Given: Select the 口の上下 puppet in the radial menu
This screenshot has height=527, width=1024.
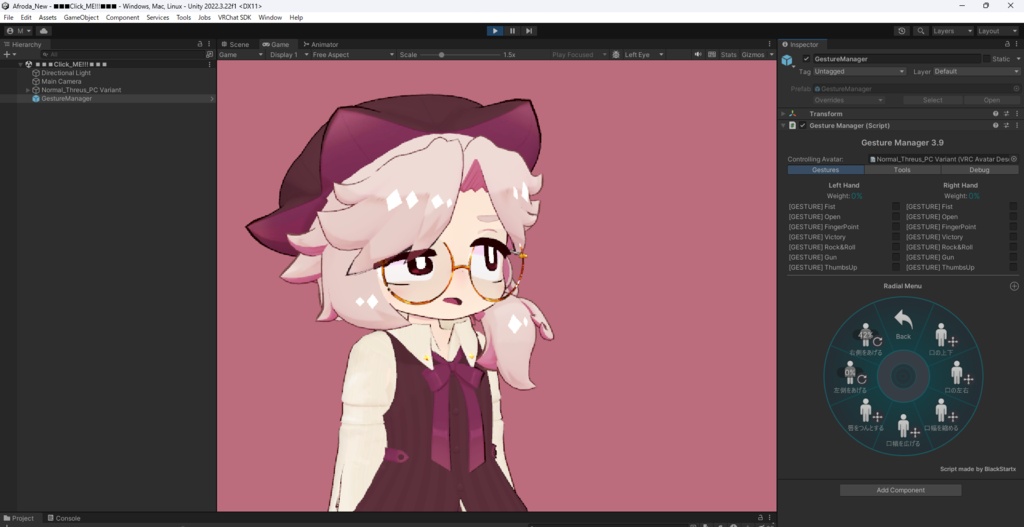Looking at the screenshot, I should (x=941, y=340).
